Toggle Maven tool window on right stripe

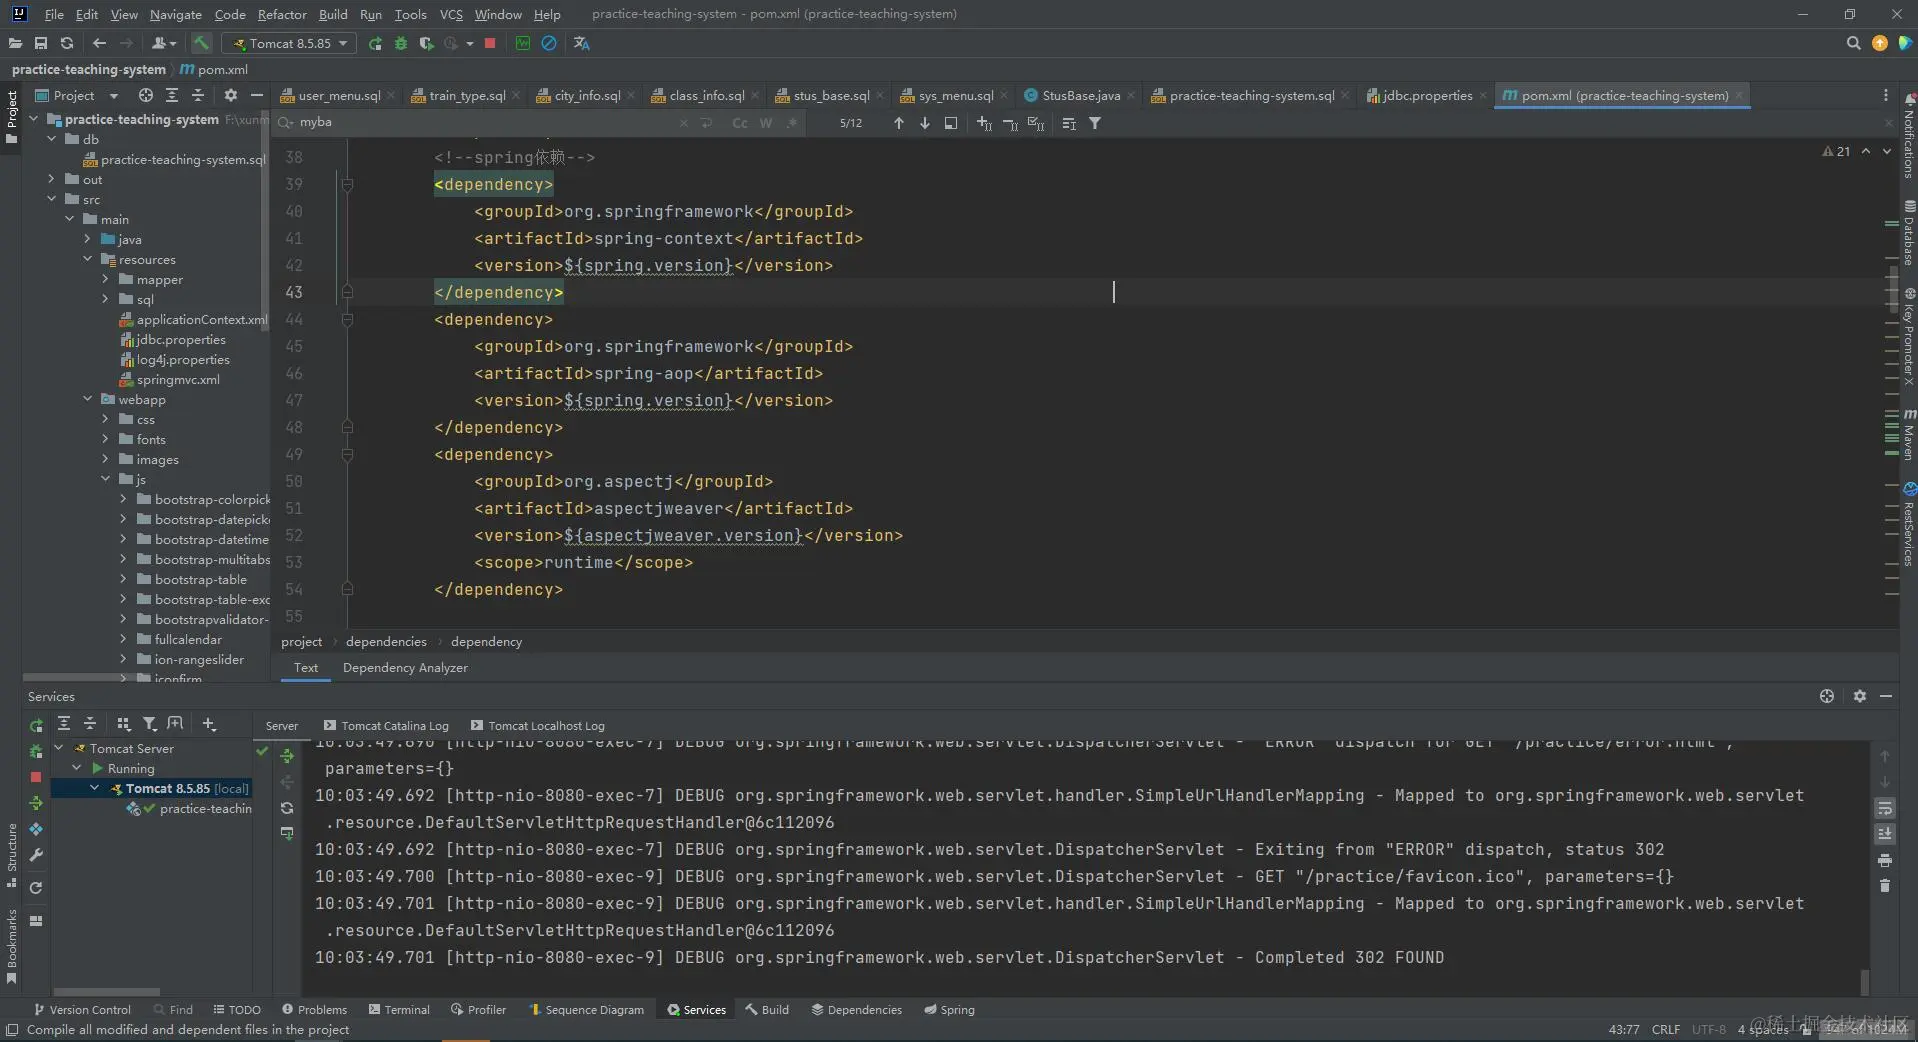[1909, 433]
